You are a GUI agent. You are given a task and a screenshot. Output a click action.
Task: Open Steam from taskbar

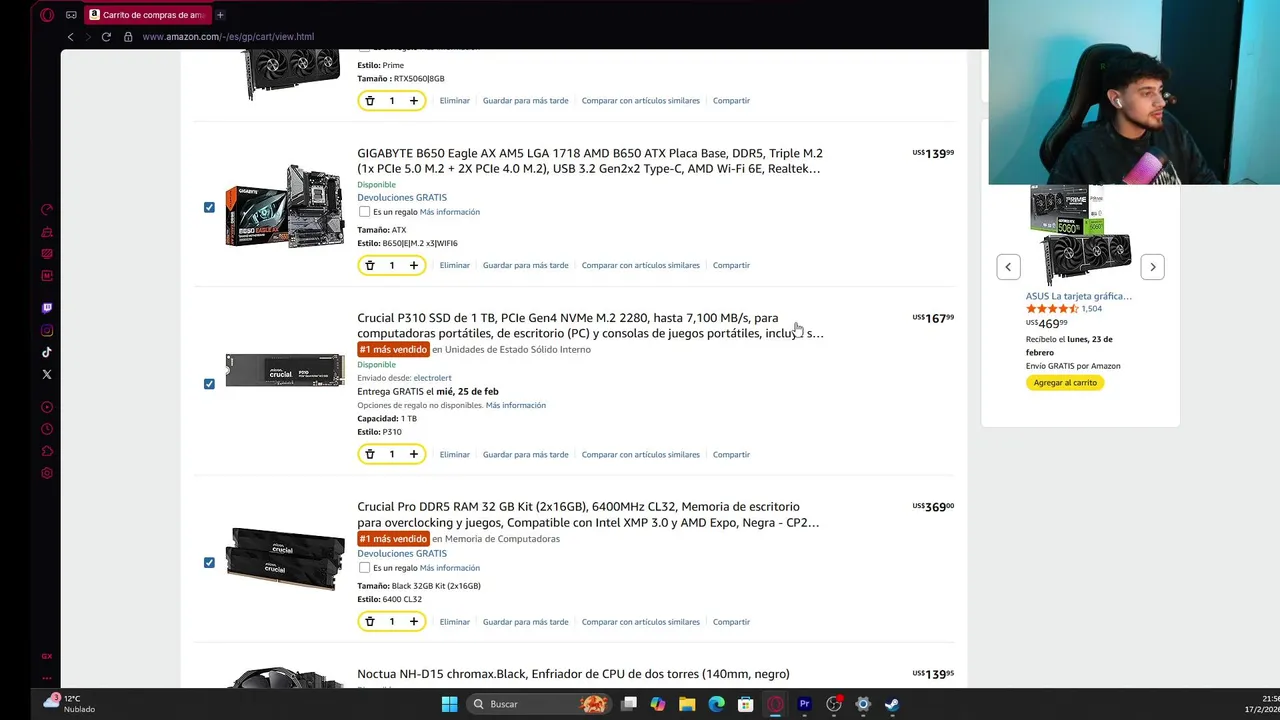(x=891, y=704)
